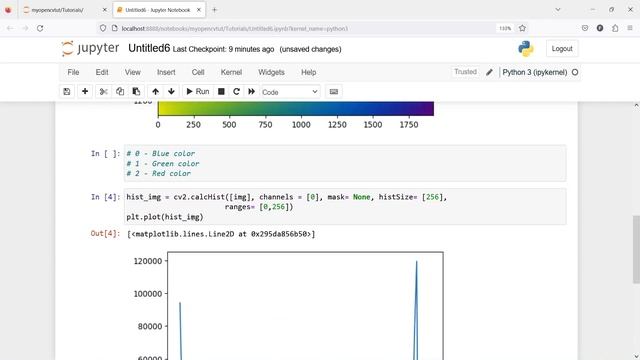Select the Untitled6 - Jupyter Notebook tab
Image resolution: width=640 pixels, height=360 pixels.
[159, 10]
